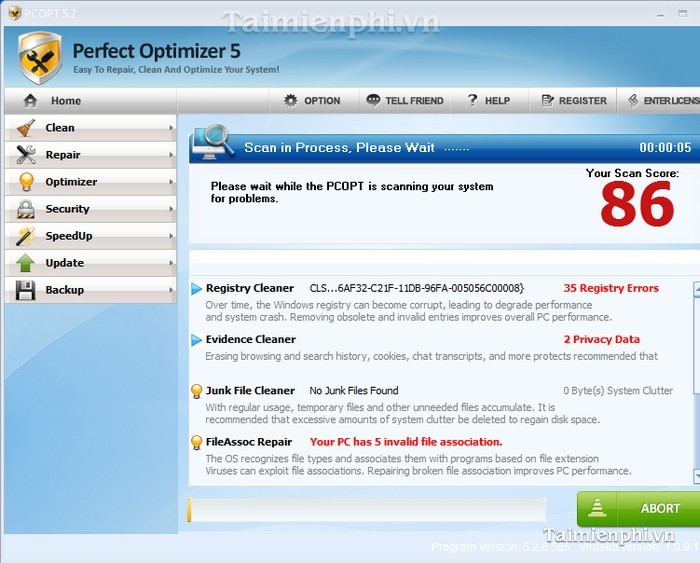Click the REGISTER notepad icon
Screen dimensions: 700x563
(x=547, y=100)
